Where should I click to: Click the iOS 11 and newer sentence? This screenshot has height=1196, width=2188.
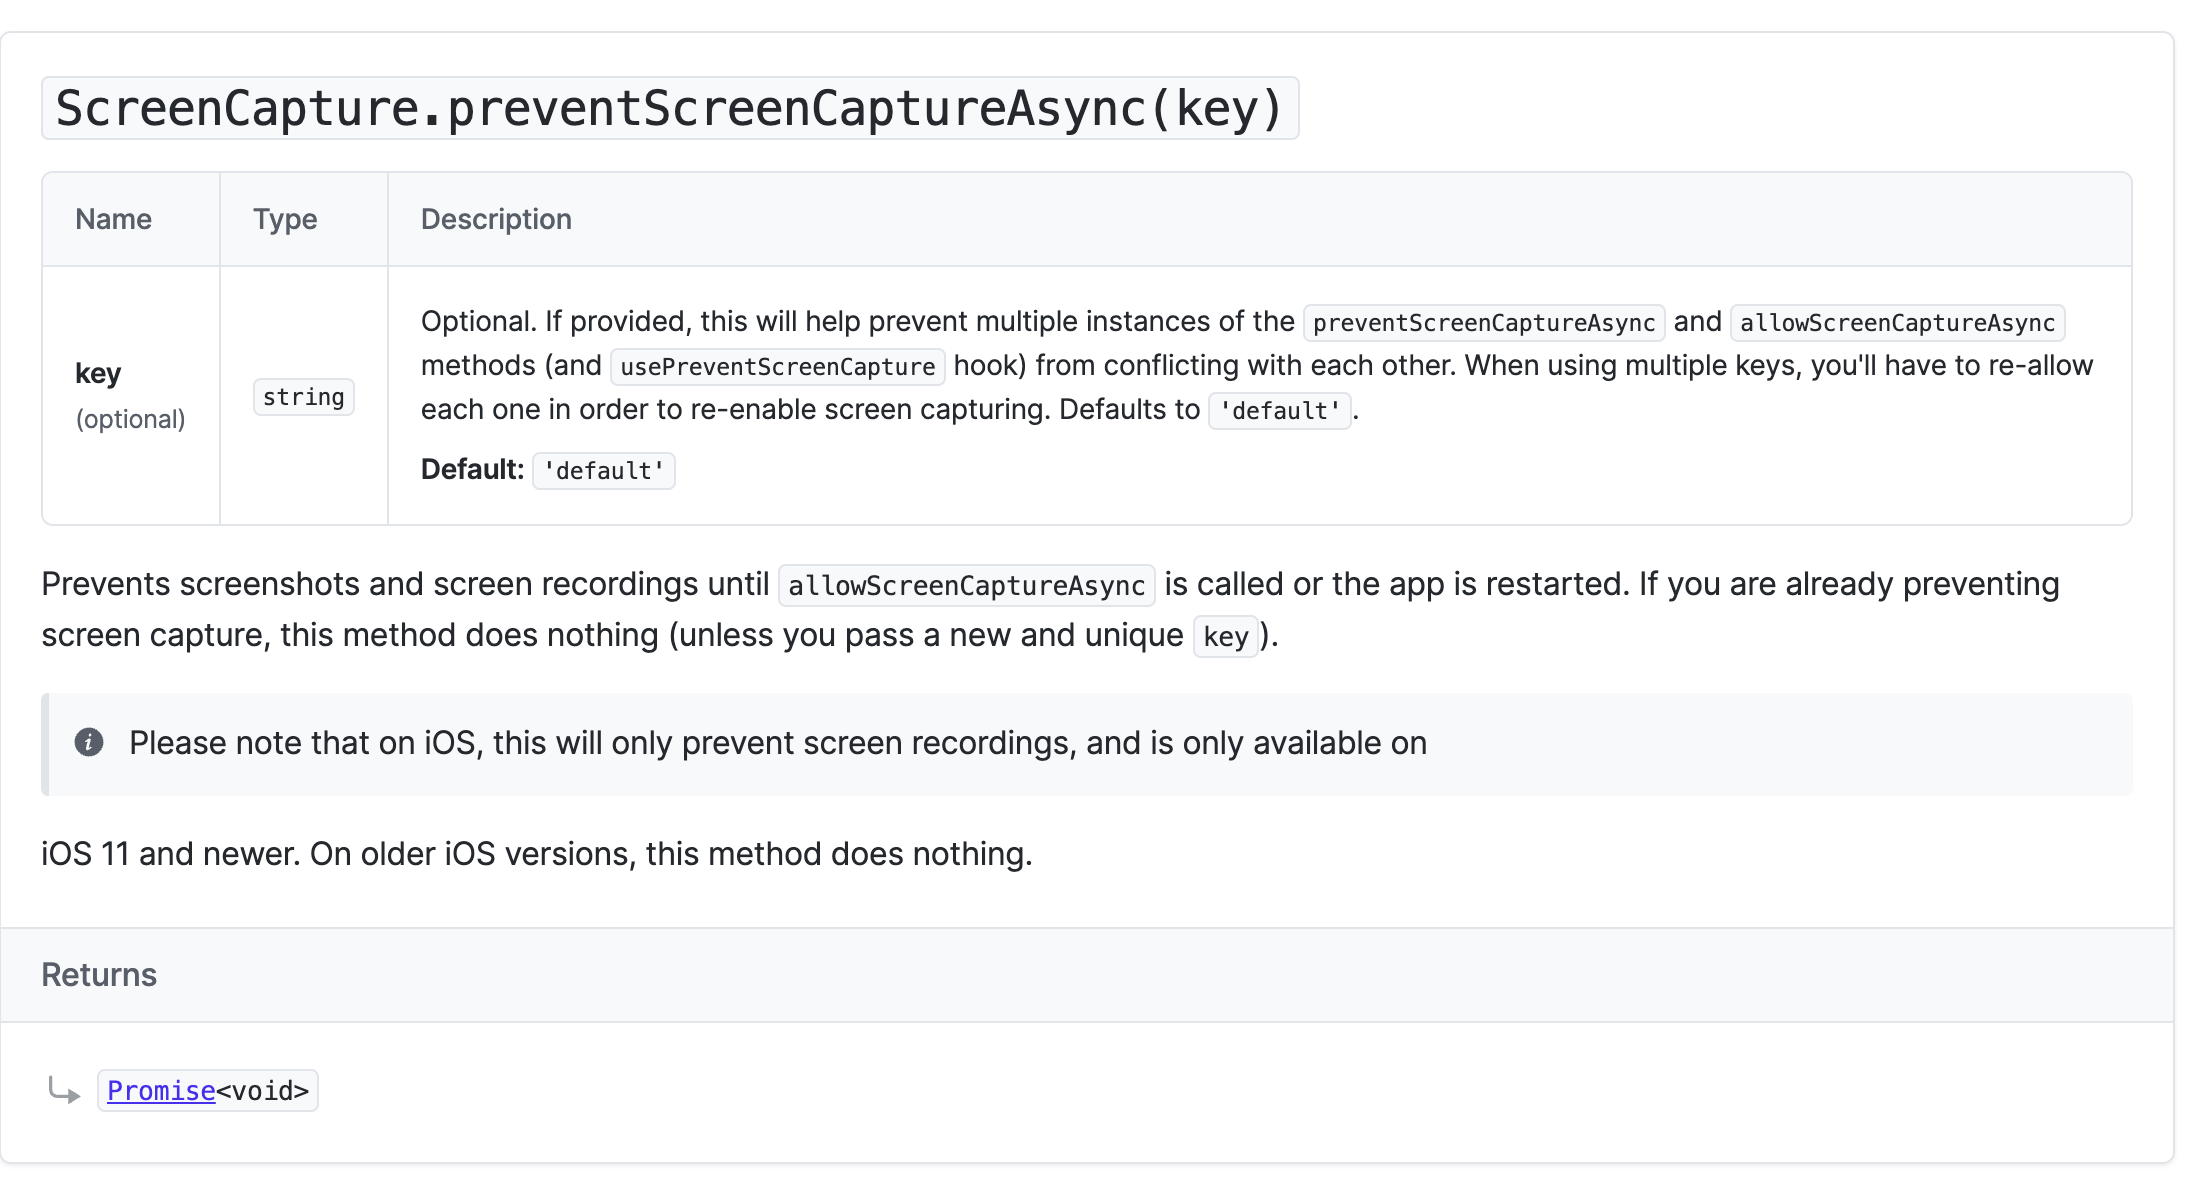[x=536, y=854]
